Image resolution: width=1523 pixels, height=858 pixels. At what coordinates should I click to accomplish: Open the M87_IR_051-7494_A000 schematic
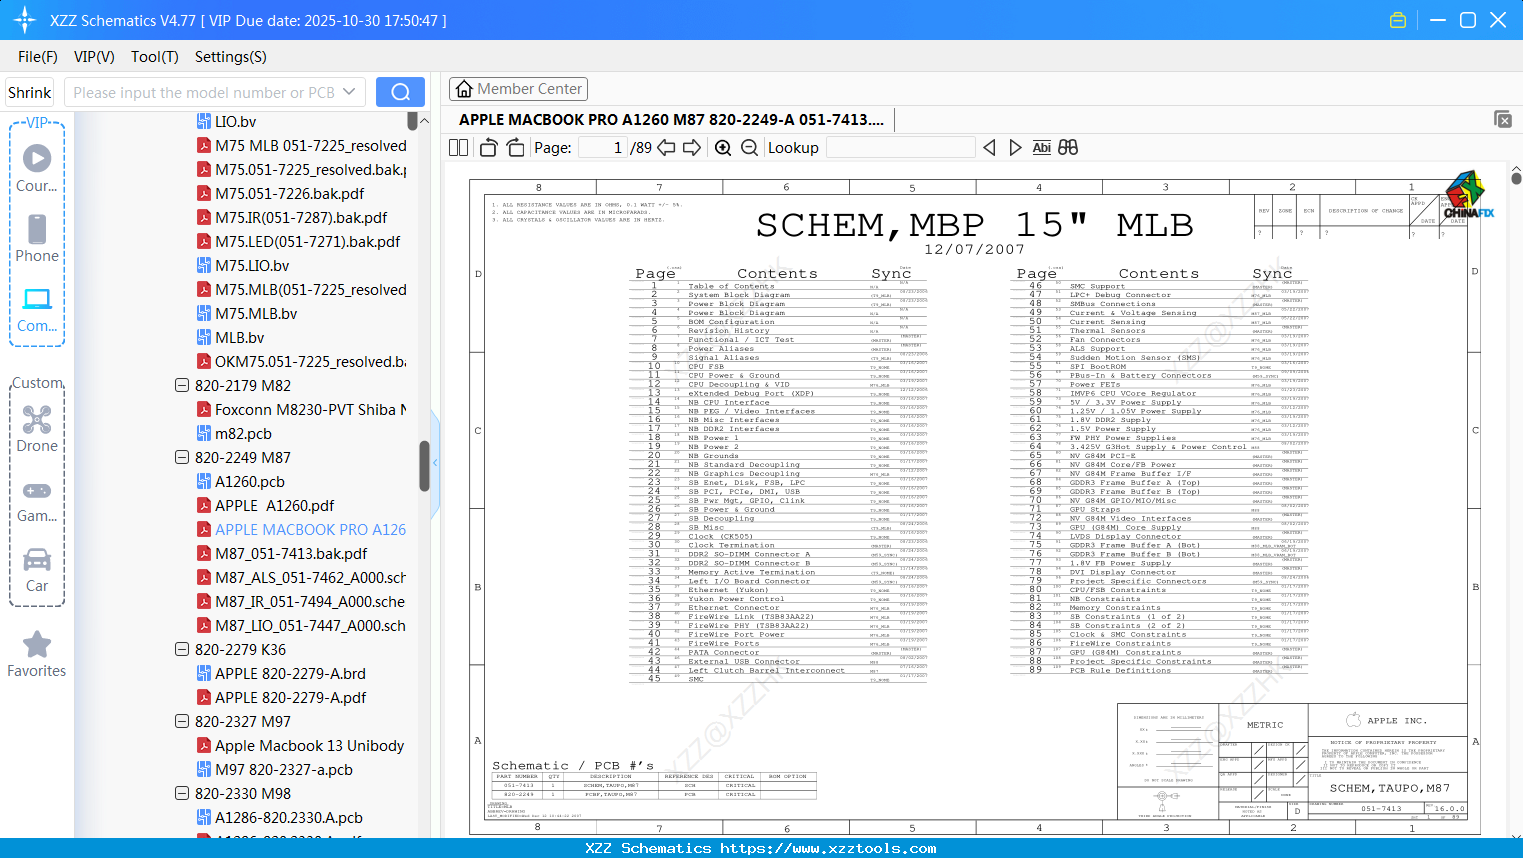[x=301, y=601]
